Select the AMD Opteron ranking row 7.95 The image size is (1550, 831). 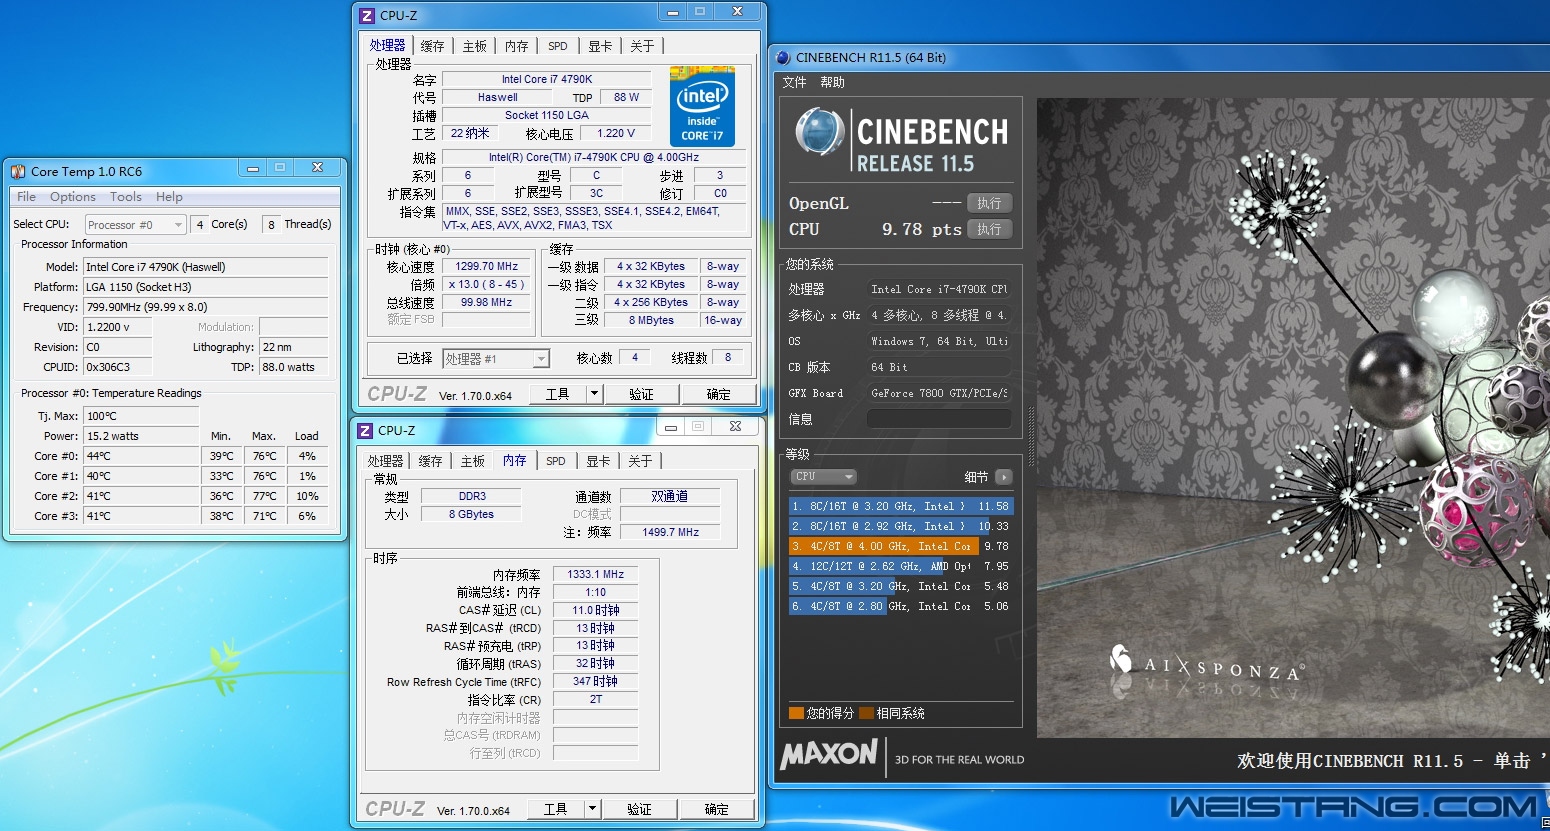(x=901, y=566)
